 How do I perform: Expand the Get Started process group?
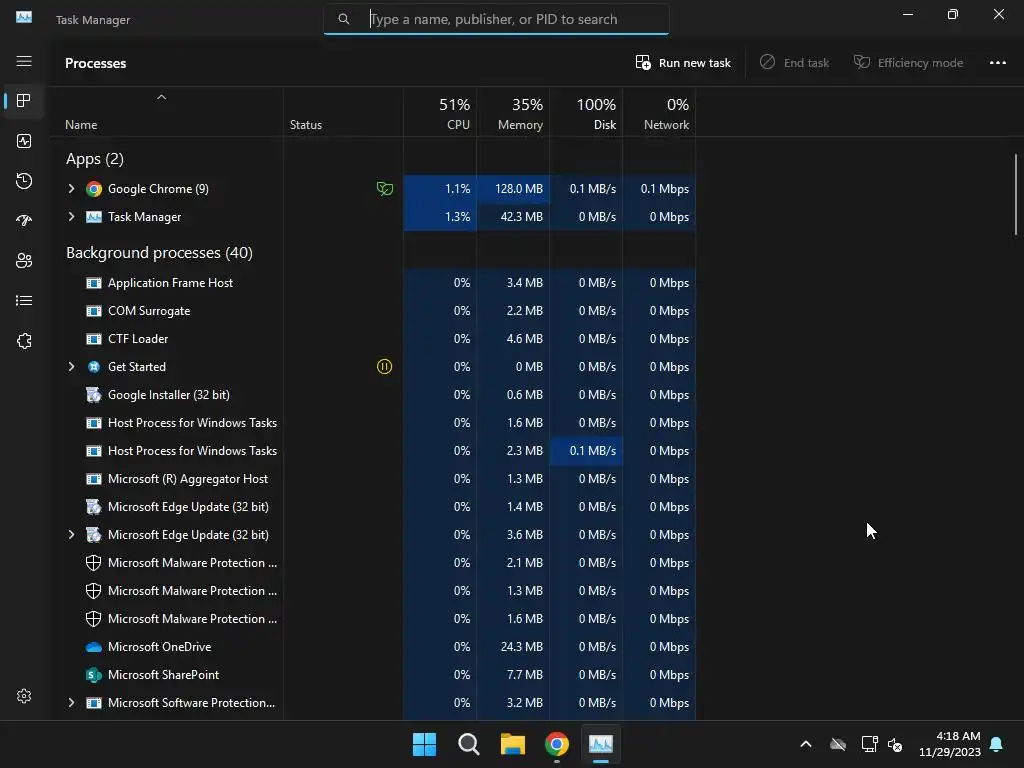71,367
